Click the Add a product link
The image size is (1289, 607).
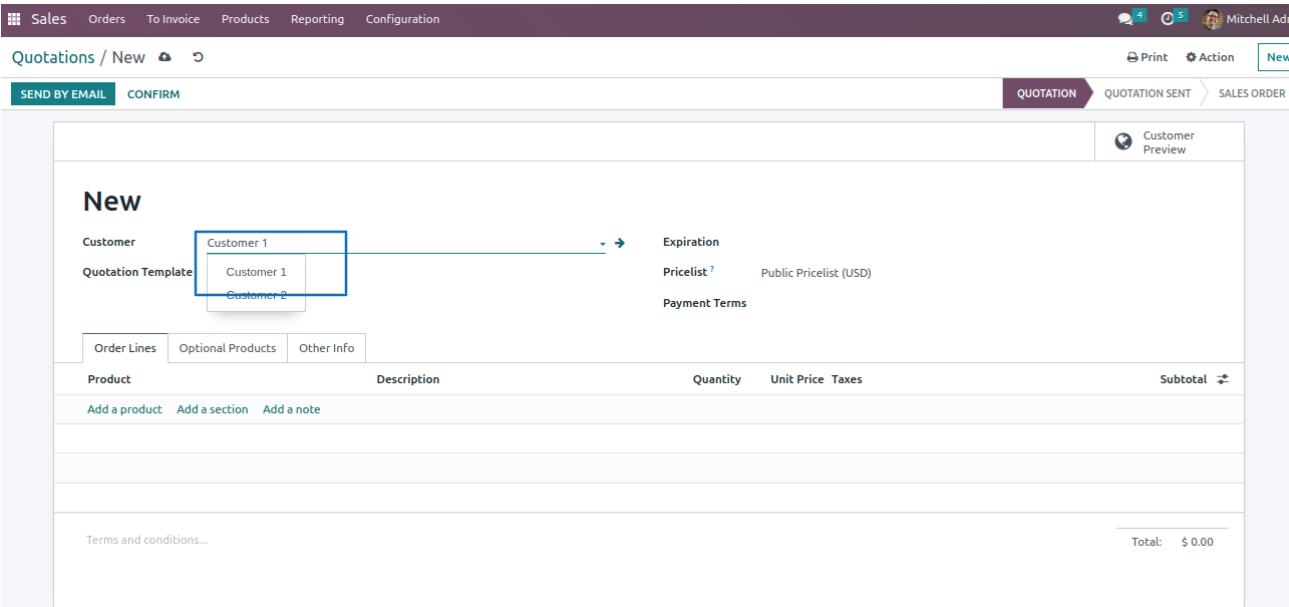coord(124,410)
